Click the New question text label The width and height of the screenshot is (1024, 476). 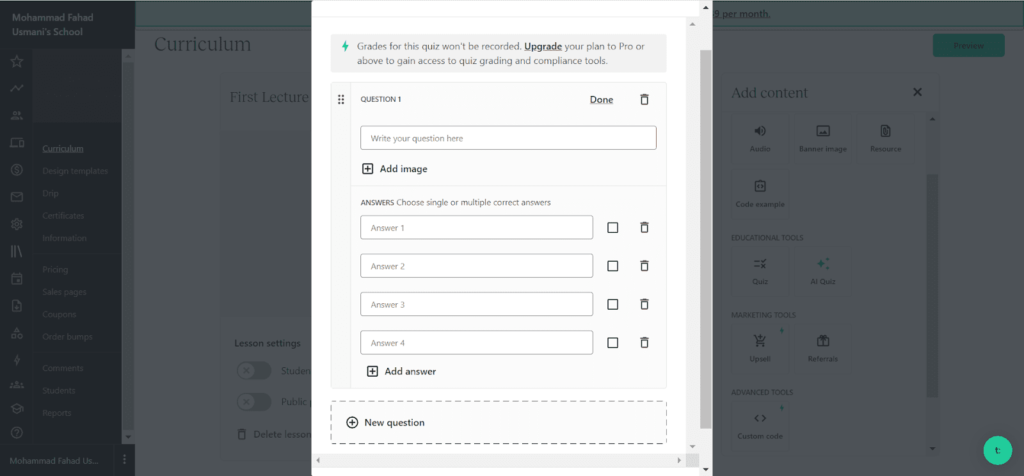[x=394, y=422]
